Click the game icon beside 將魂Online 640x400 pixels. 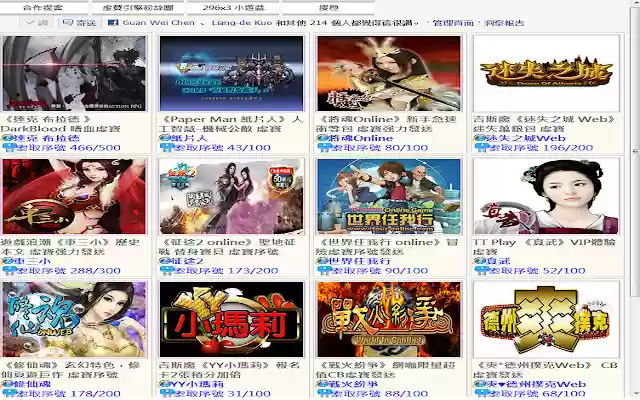click(x=322, y=138)
